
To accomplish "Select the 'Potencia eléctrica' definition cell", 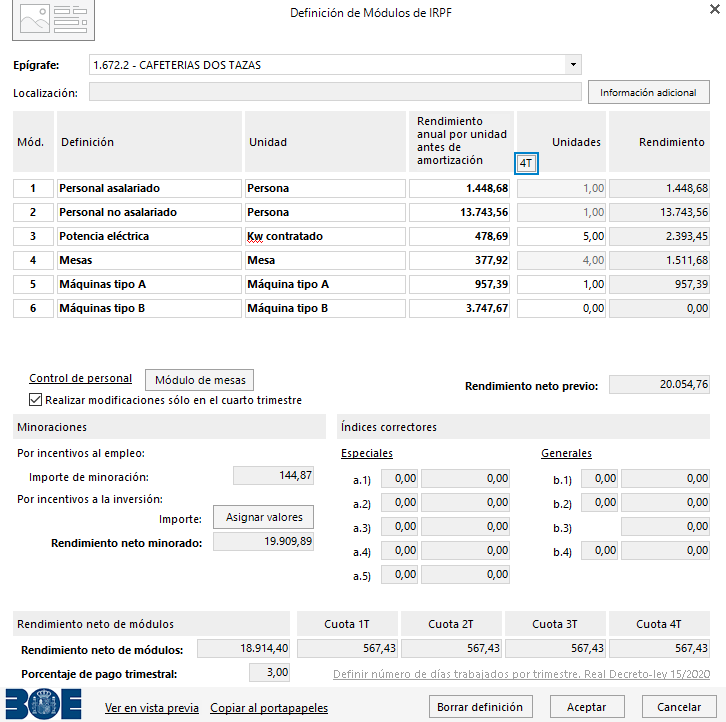I will pyautogui.click(x=149, y=236).
